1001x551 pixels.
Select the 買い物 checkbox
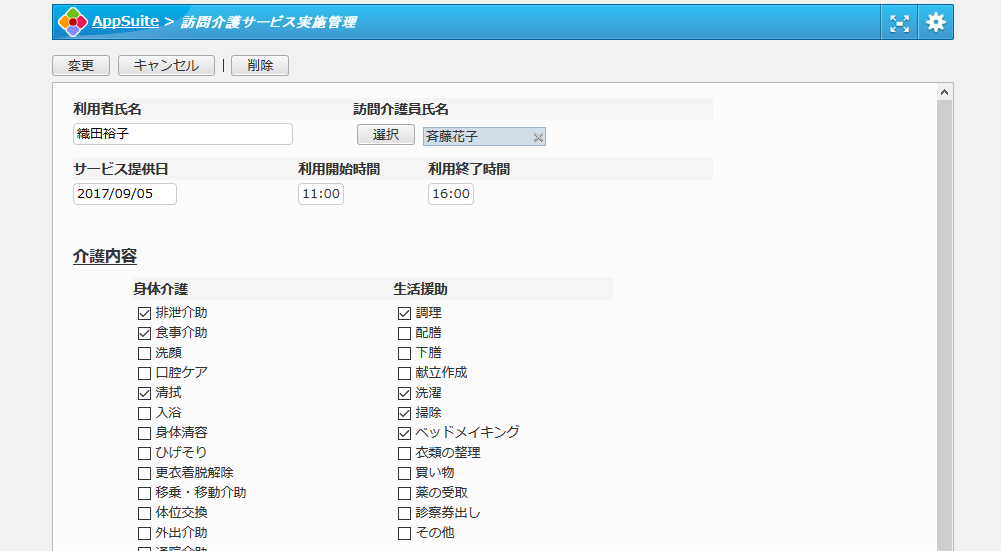click(404, 473)
